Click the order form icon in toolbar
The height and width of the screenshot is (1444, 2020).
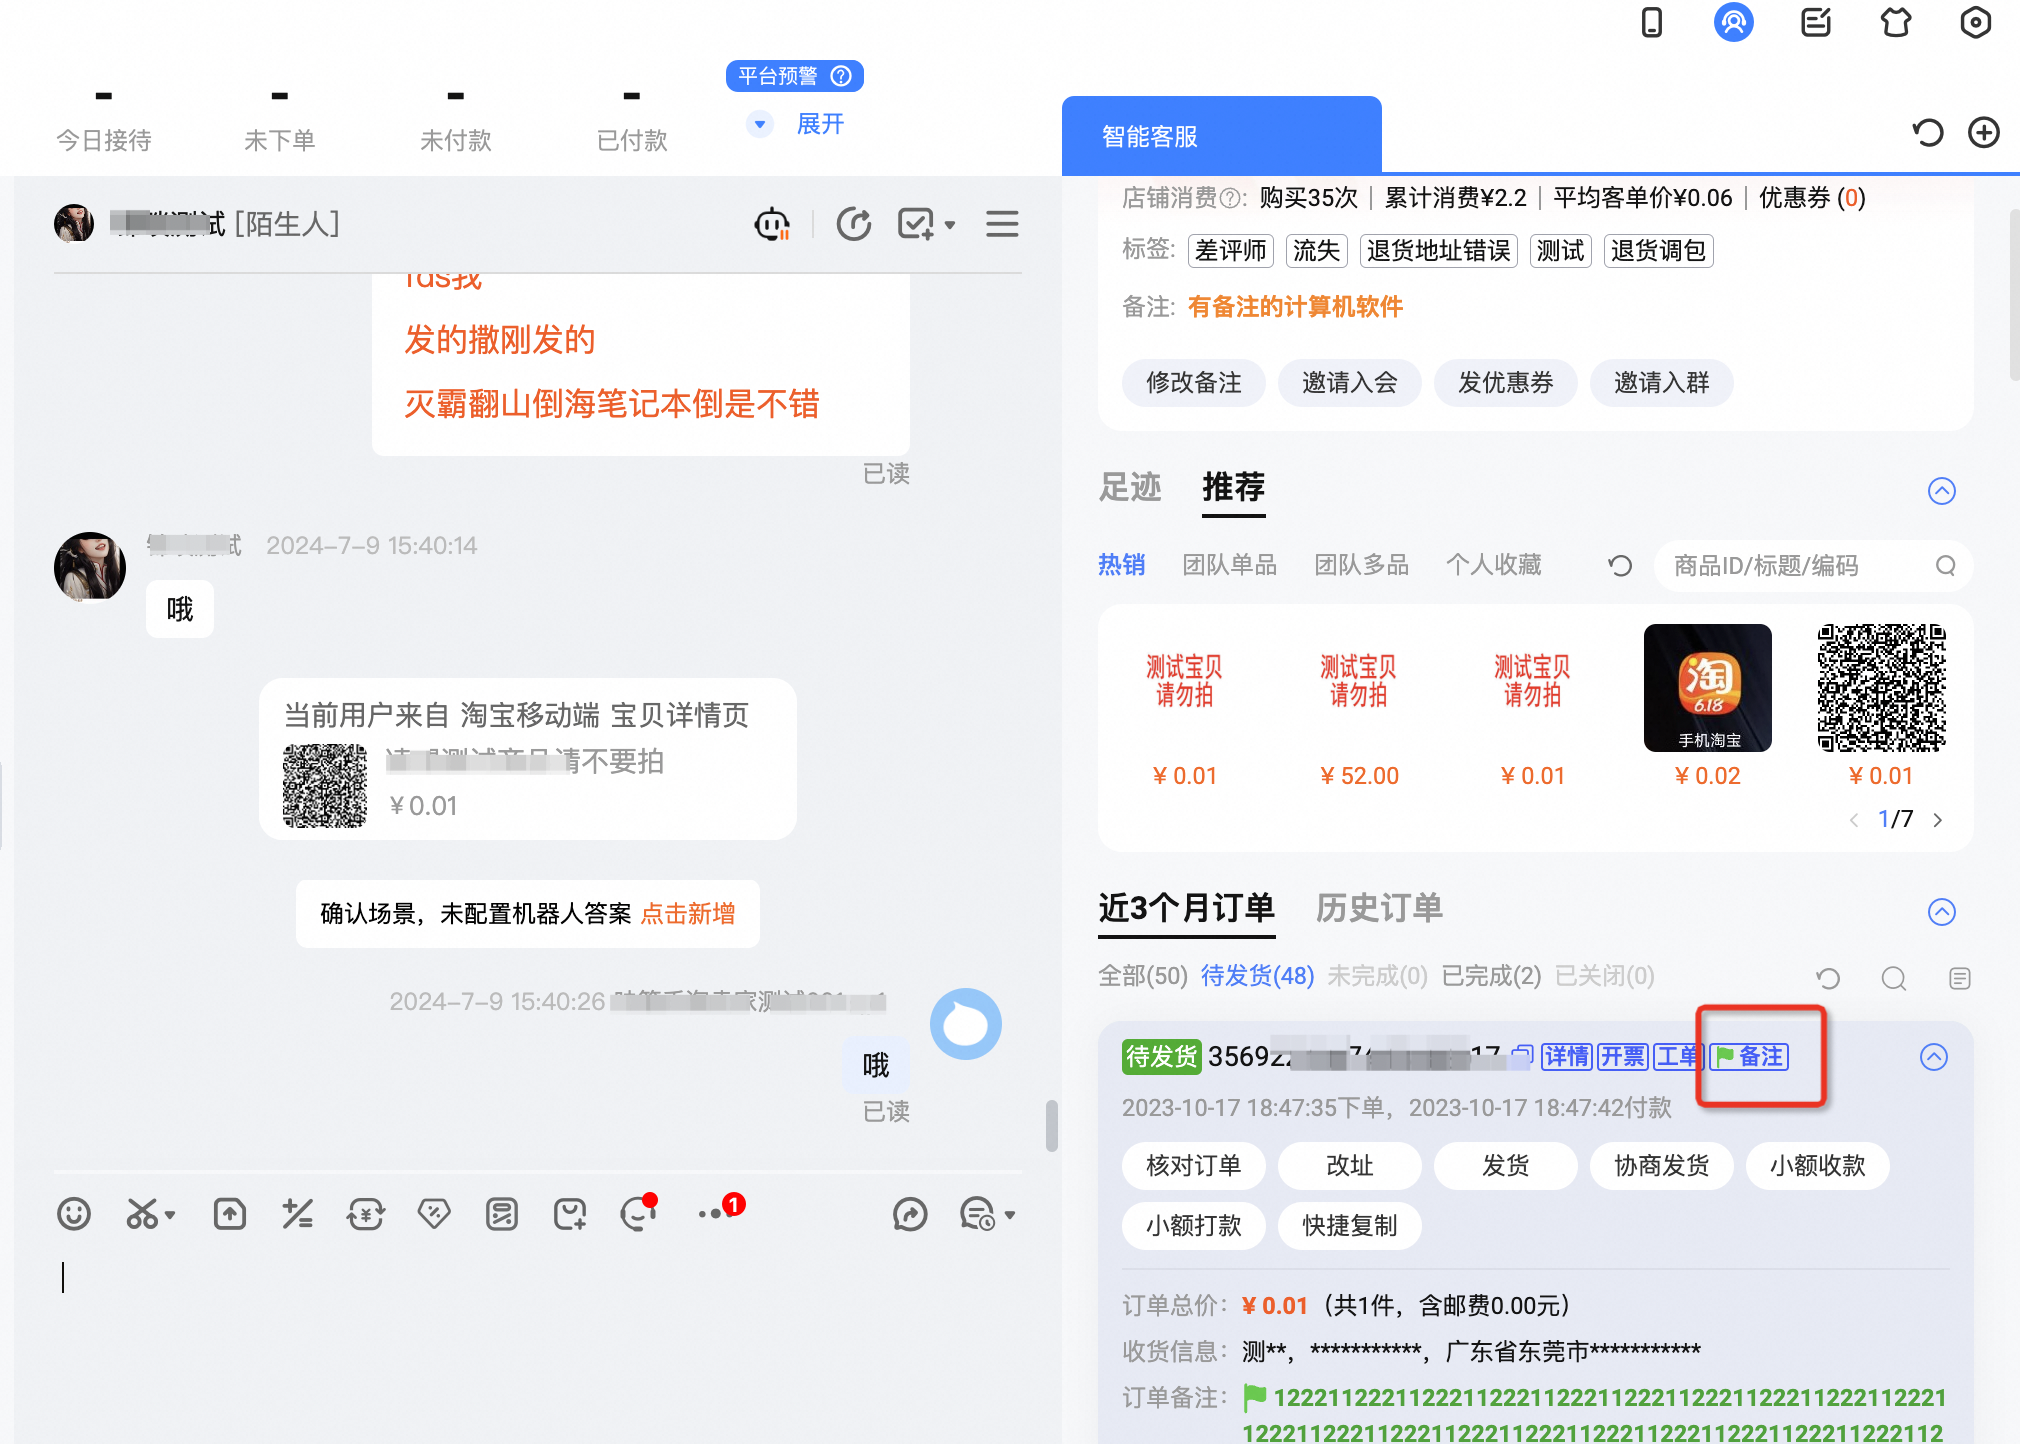[x=502, y=1214]
